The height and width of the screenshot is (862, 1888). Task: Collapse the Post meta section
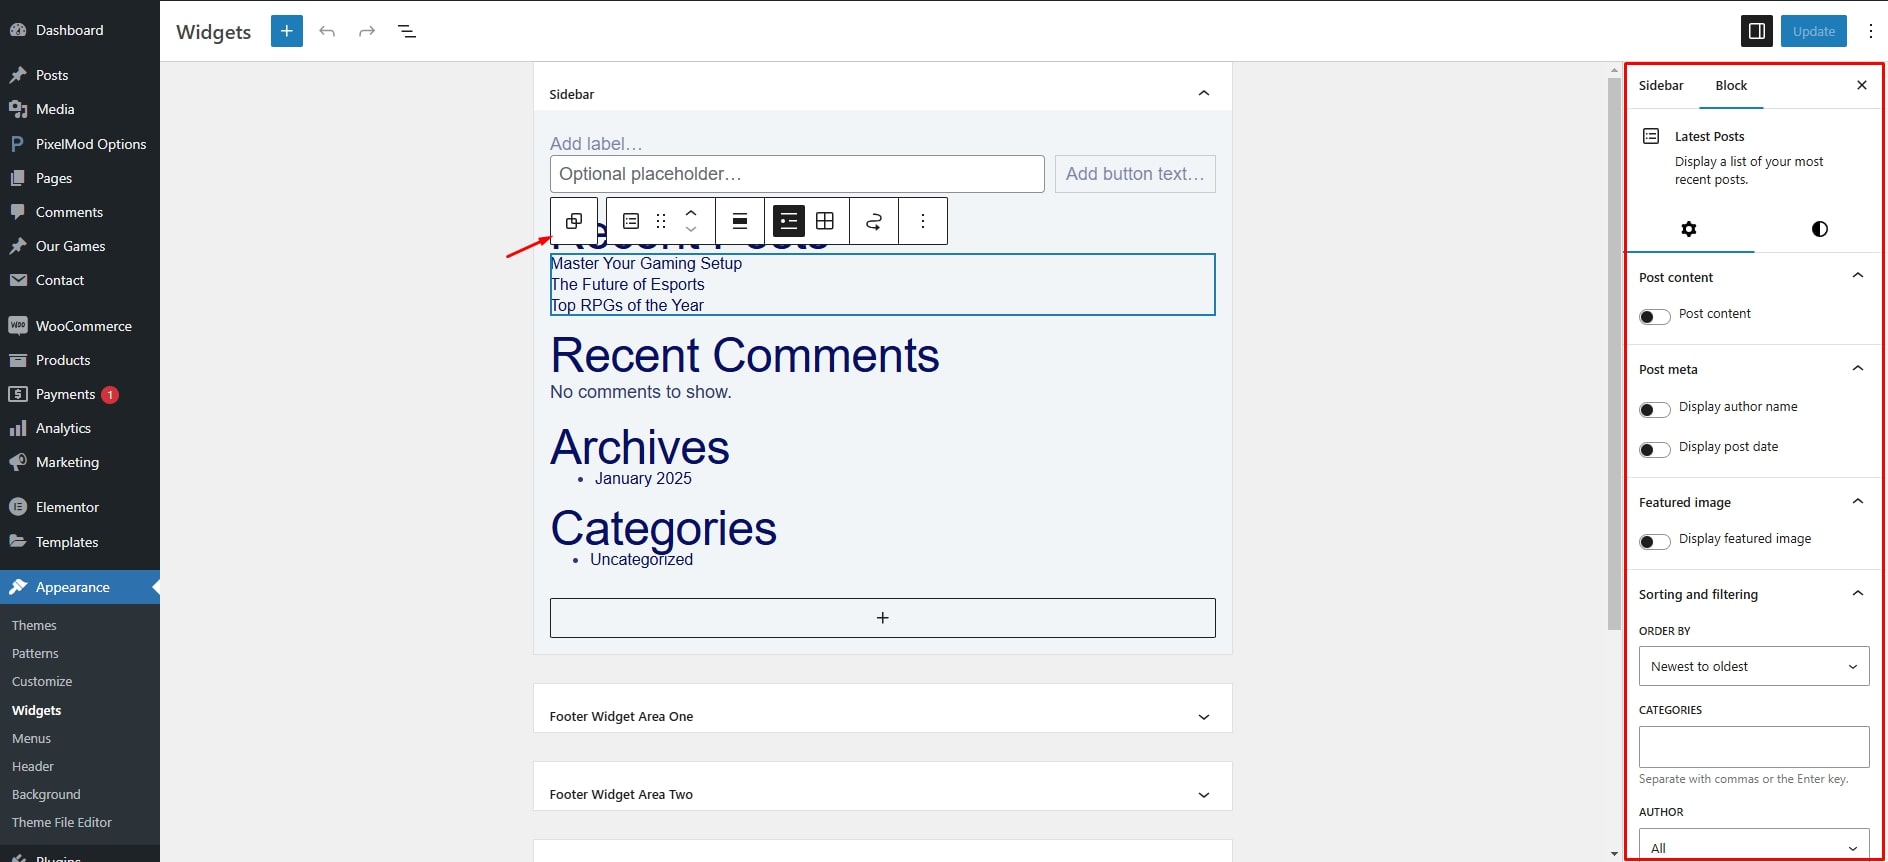(1858, 368)
